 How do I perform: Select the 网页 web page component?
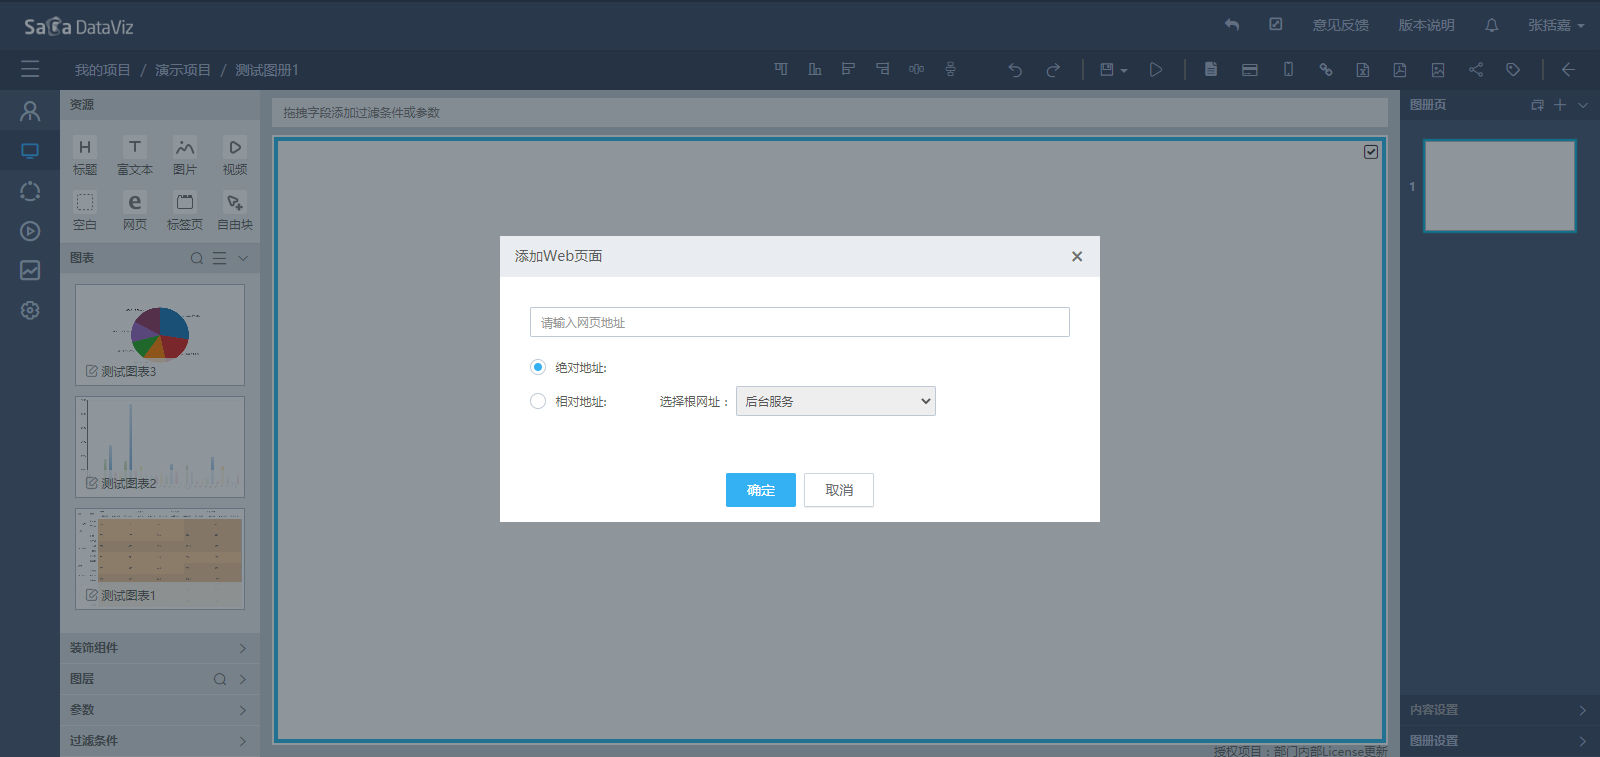tap(135, 211)
